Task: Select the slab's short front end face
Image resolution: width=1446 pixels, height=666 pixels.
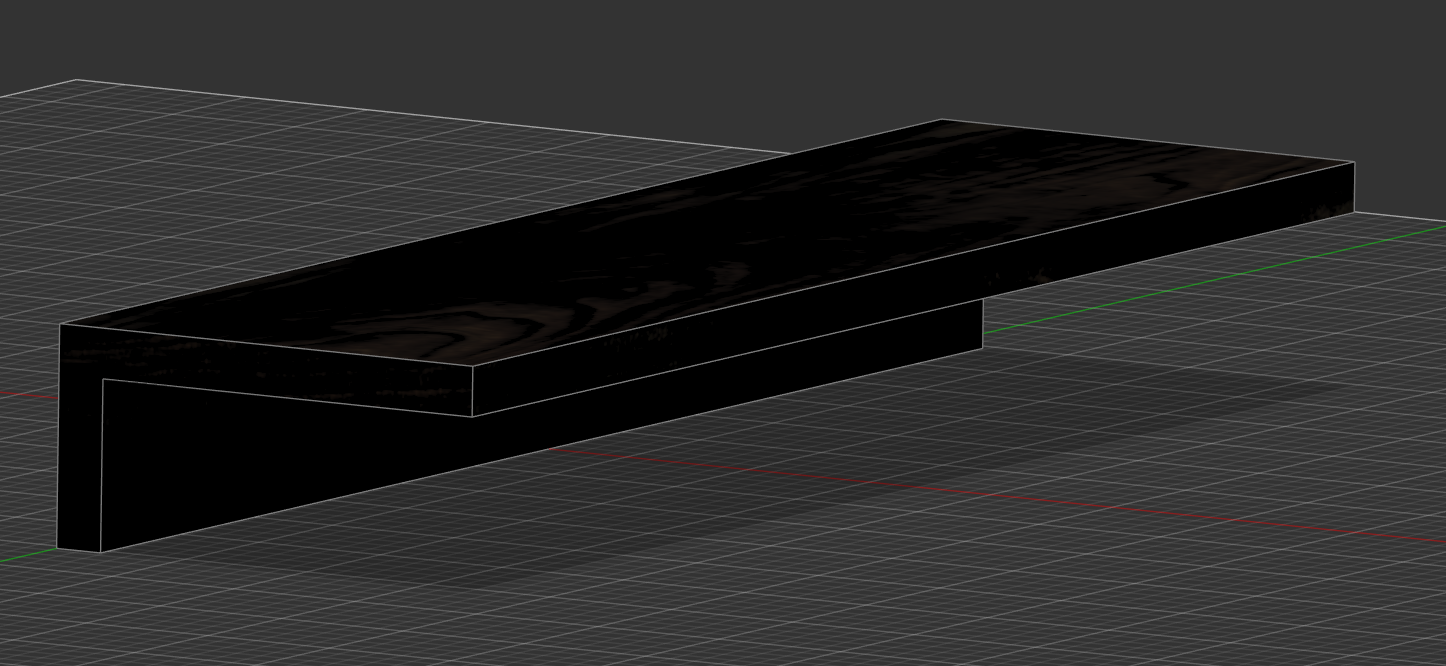Action: (265, 370)
